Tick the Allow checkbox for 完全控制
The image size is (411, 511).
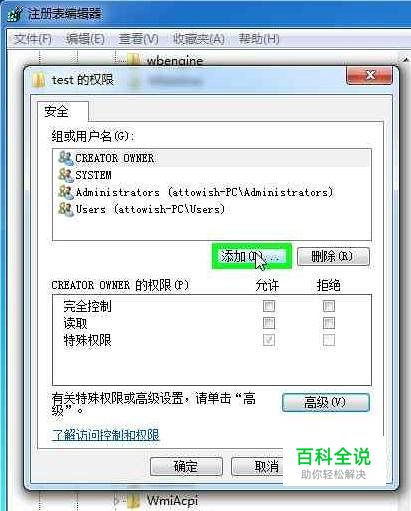tap(269, 306)
